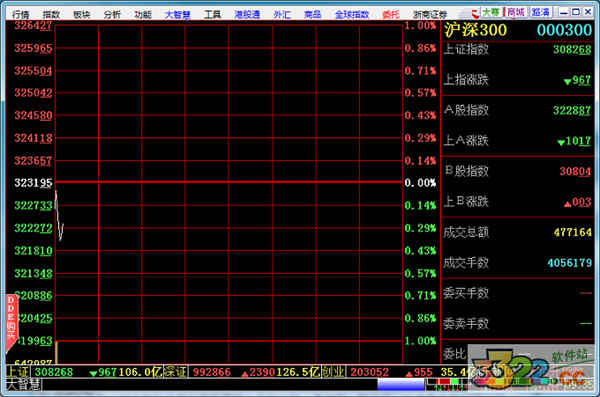Open the 板块 menu
The width and height of the screenshot is (600, 397).
82,15
